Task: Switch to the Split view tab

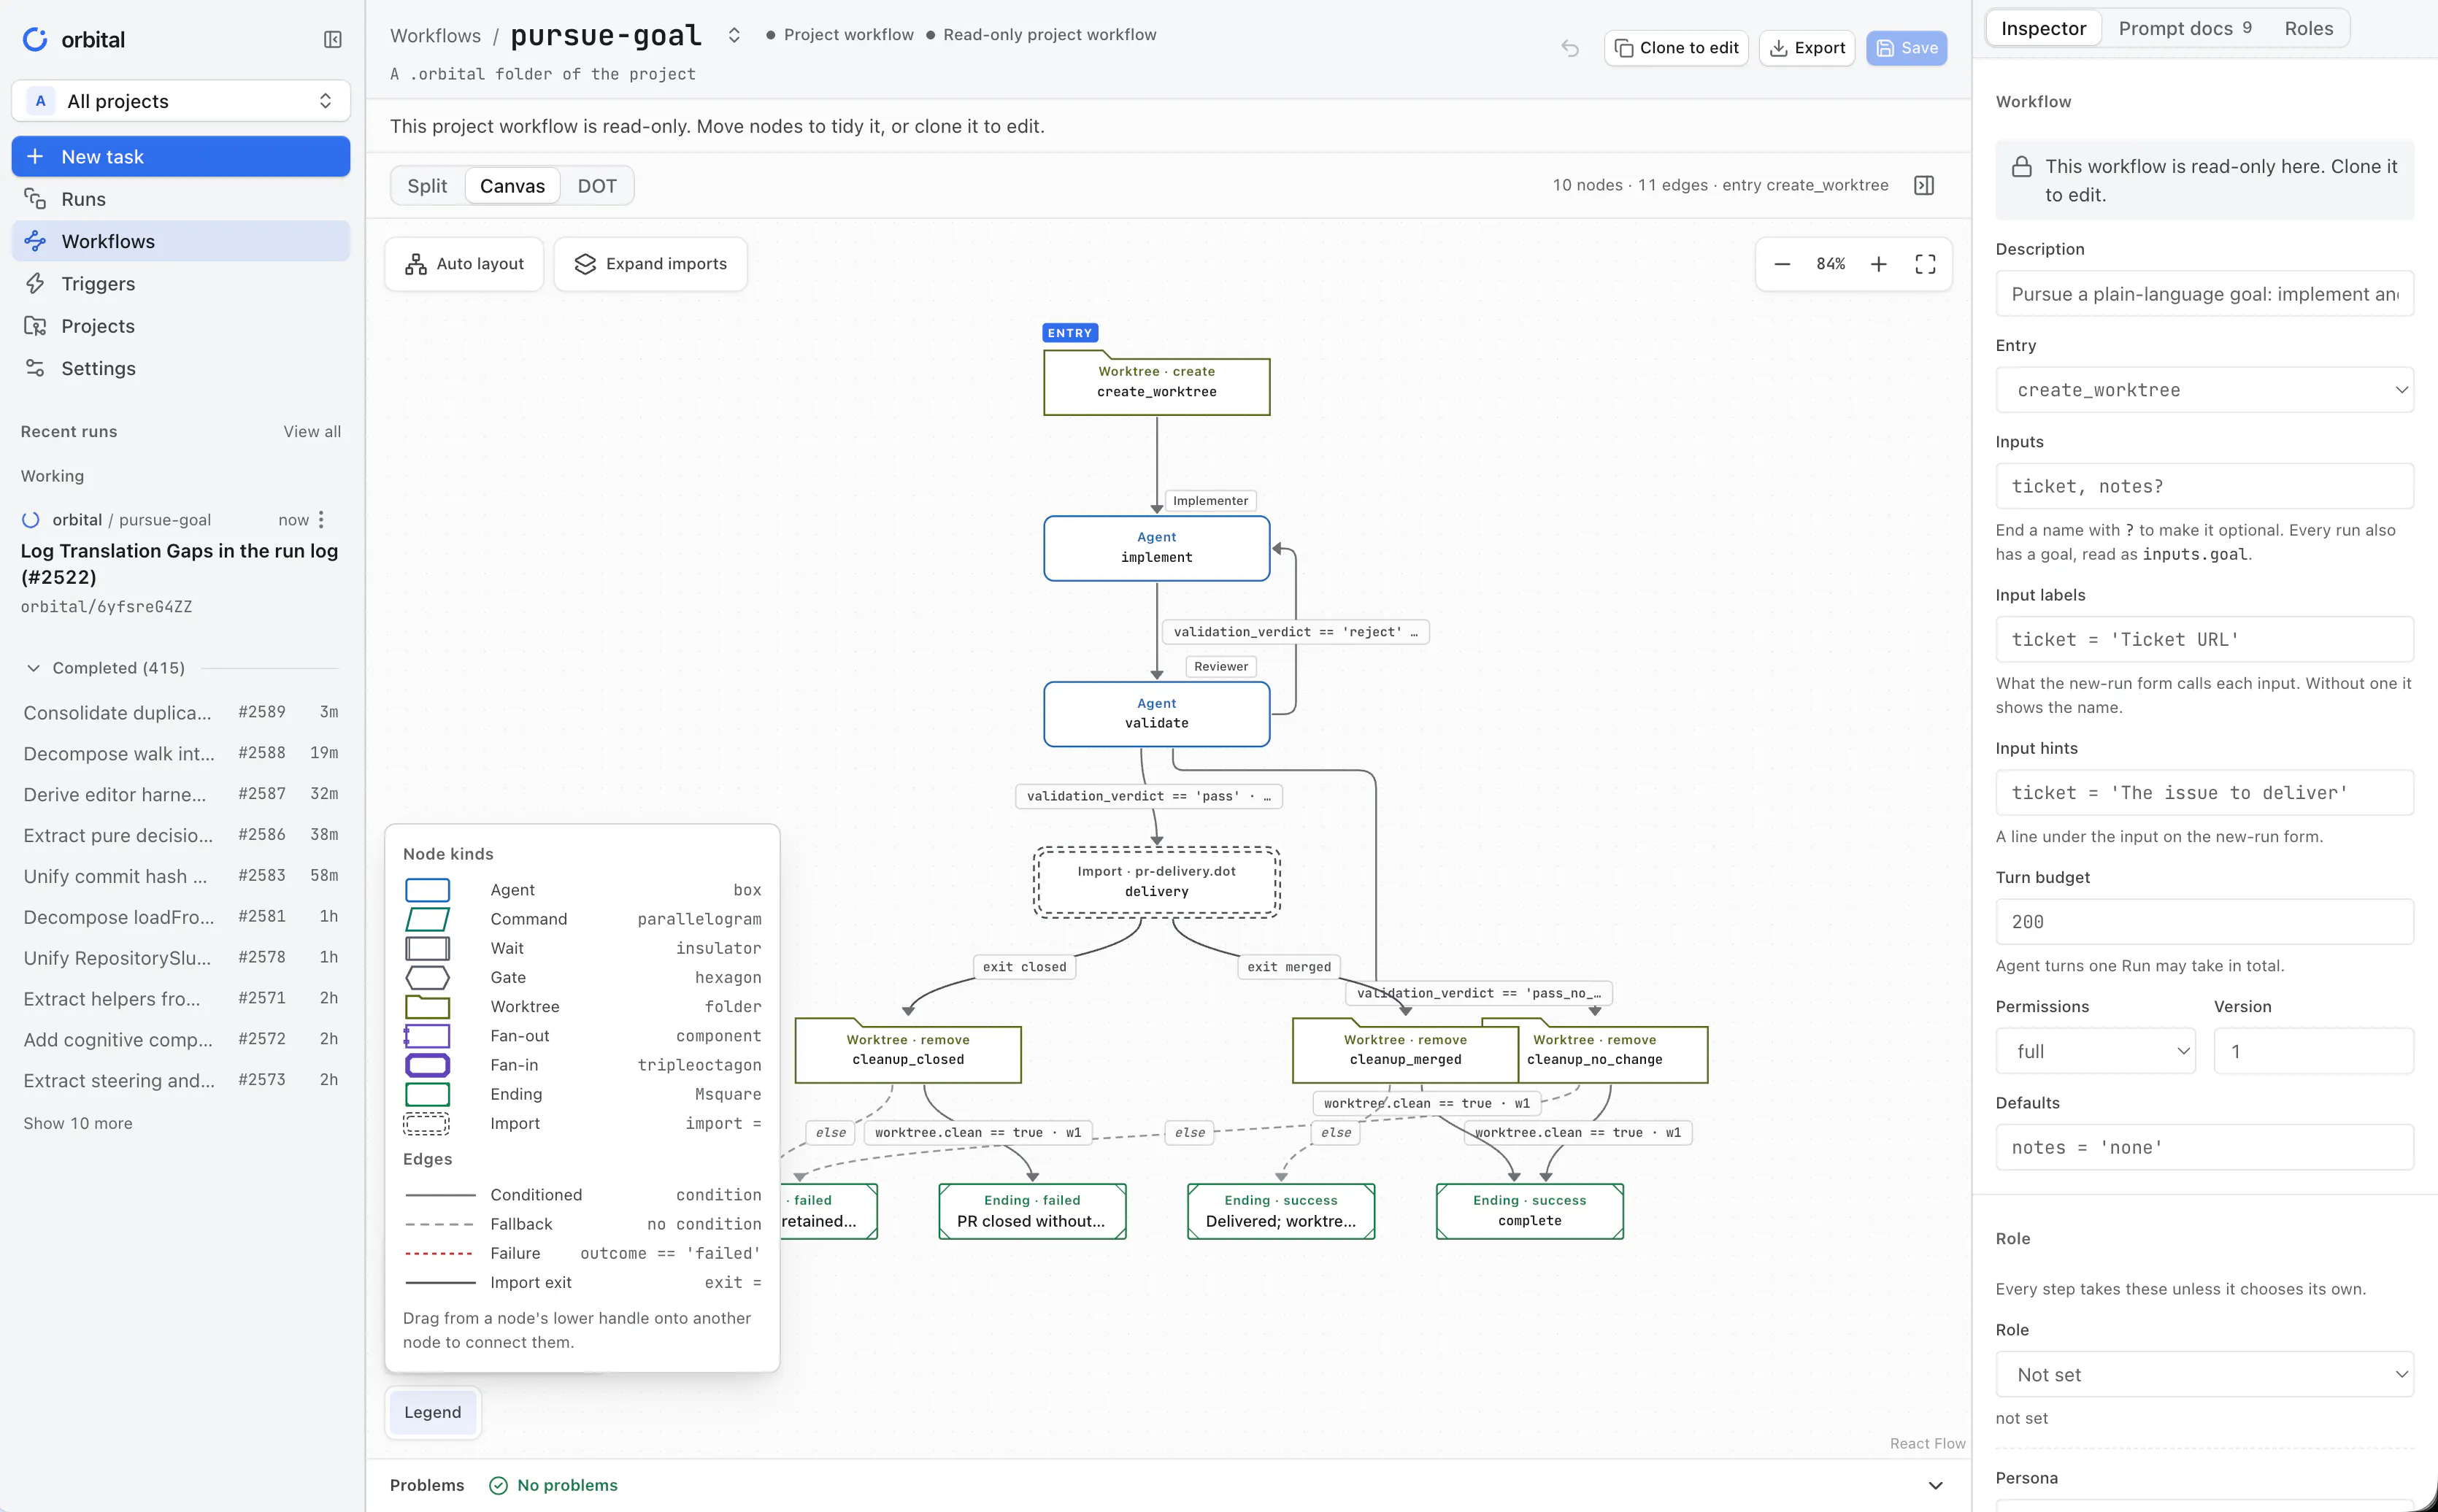Action: tap(427, 186)
